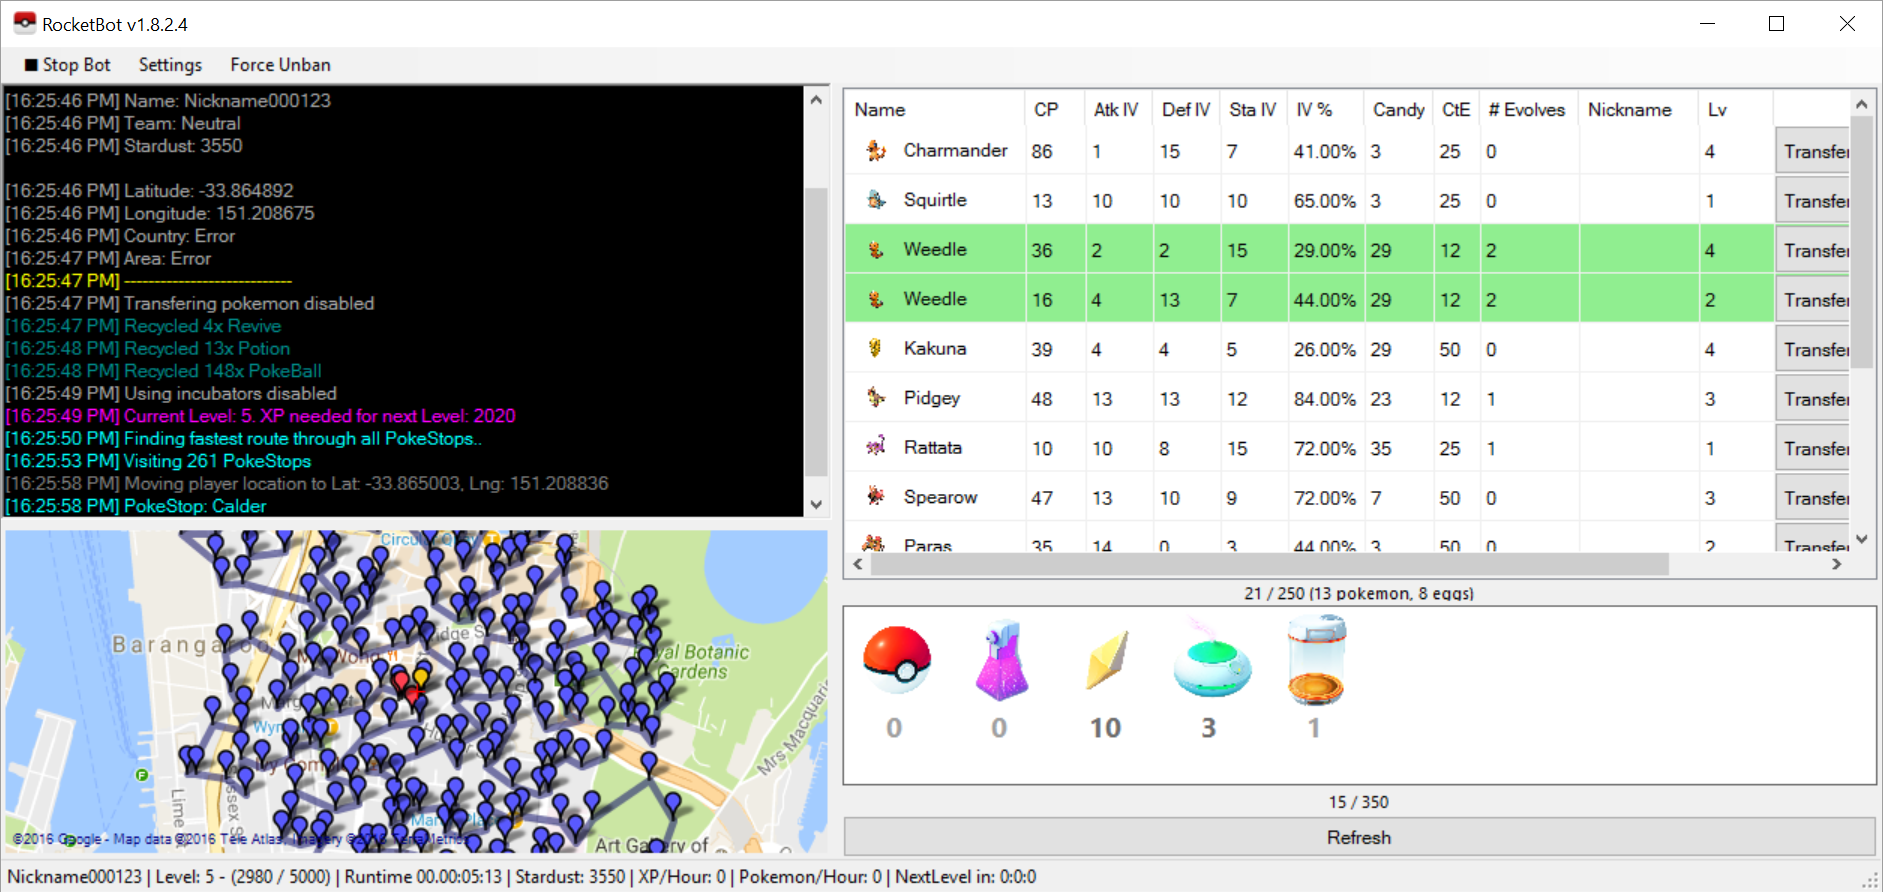Sort table by Def IV column header
Image resolution: width=1883 pixels, height=892 pixels.
coord(1186,110)
